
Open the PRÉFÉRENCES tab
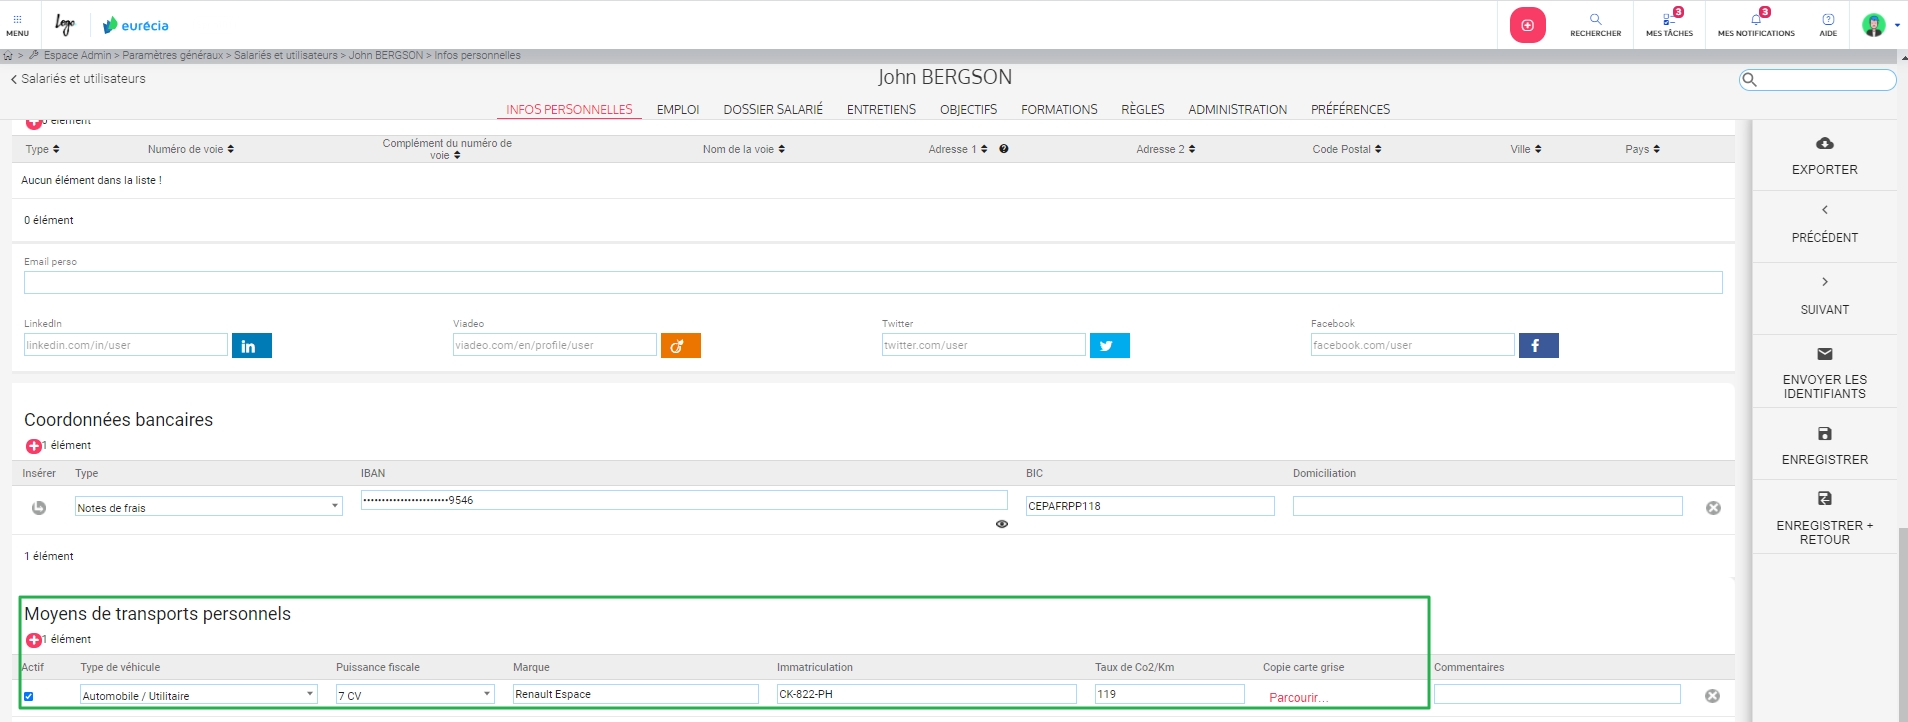pos(1350,110)
